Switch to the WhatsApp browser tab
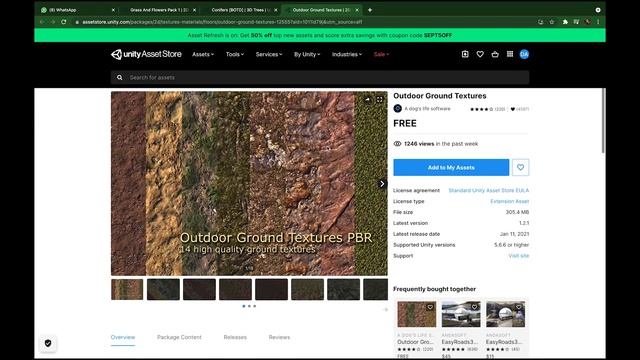This screenshot has width=640, height=360. coord(78,10)
